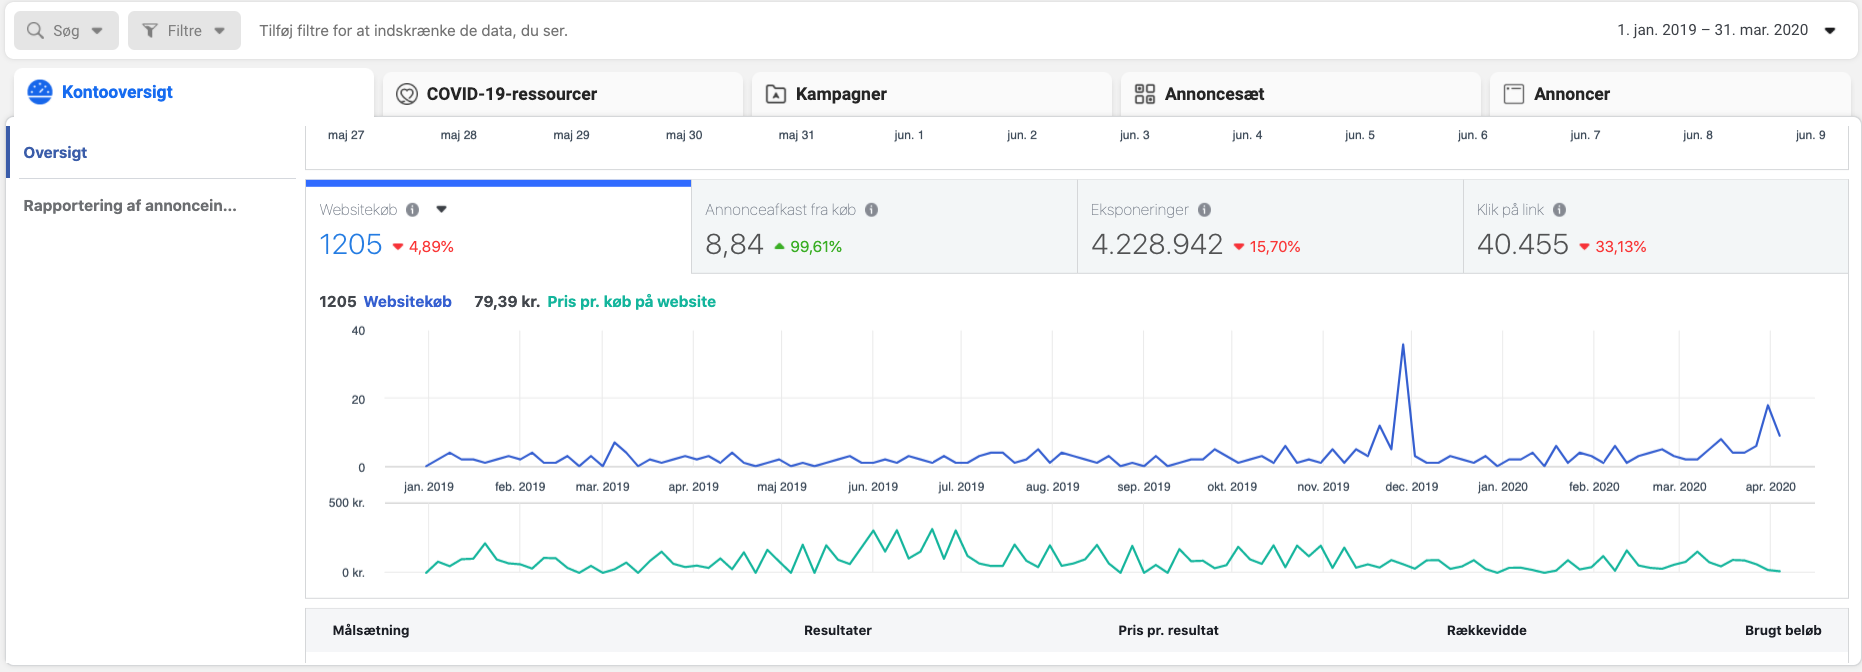Click the filter hint text input field
This screenshot has height=672, width=1862.
(x=900, y=31)
